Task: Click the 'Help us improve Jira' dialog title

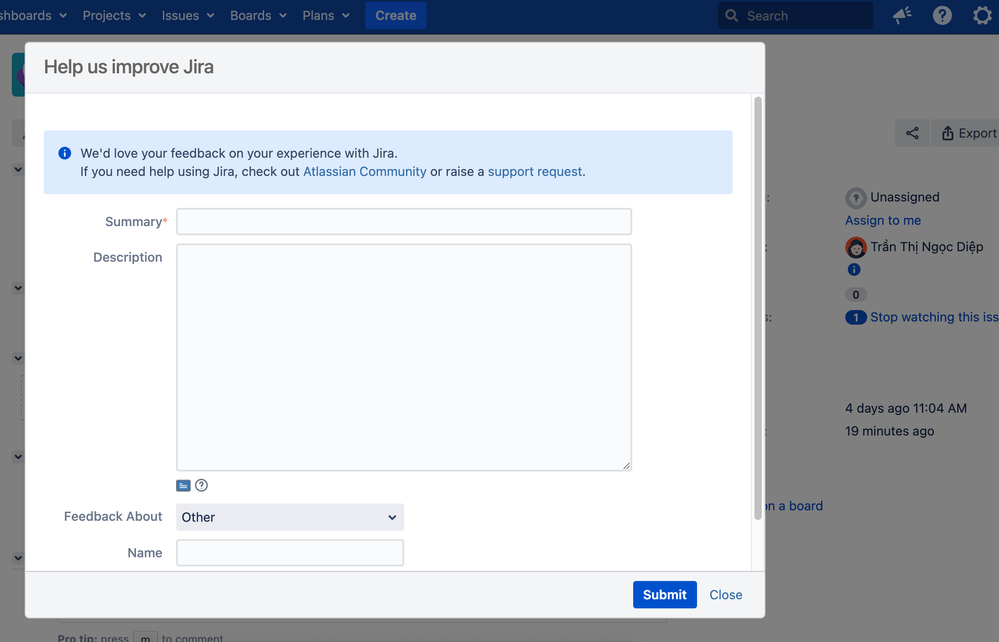Action: point(129,67)
